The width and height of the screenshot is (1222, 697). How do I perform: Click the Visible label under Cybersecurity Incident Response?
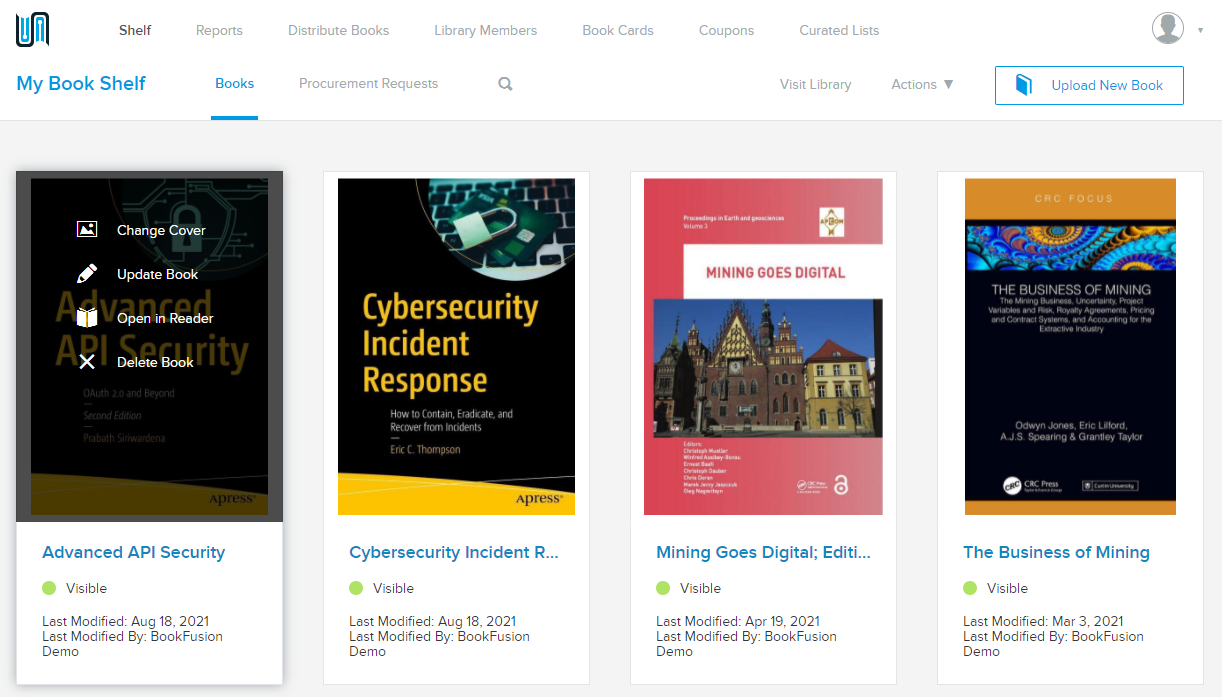(x=393, y=588)
